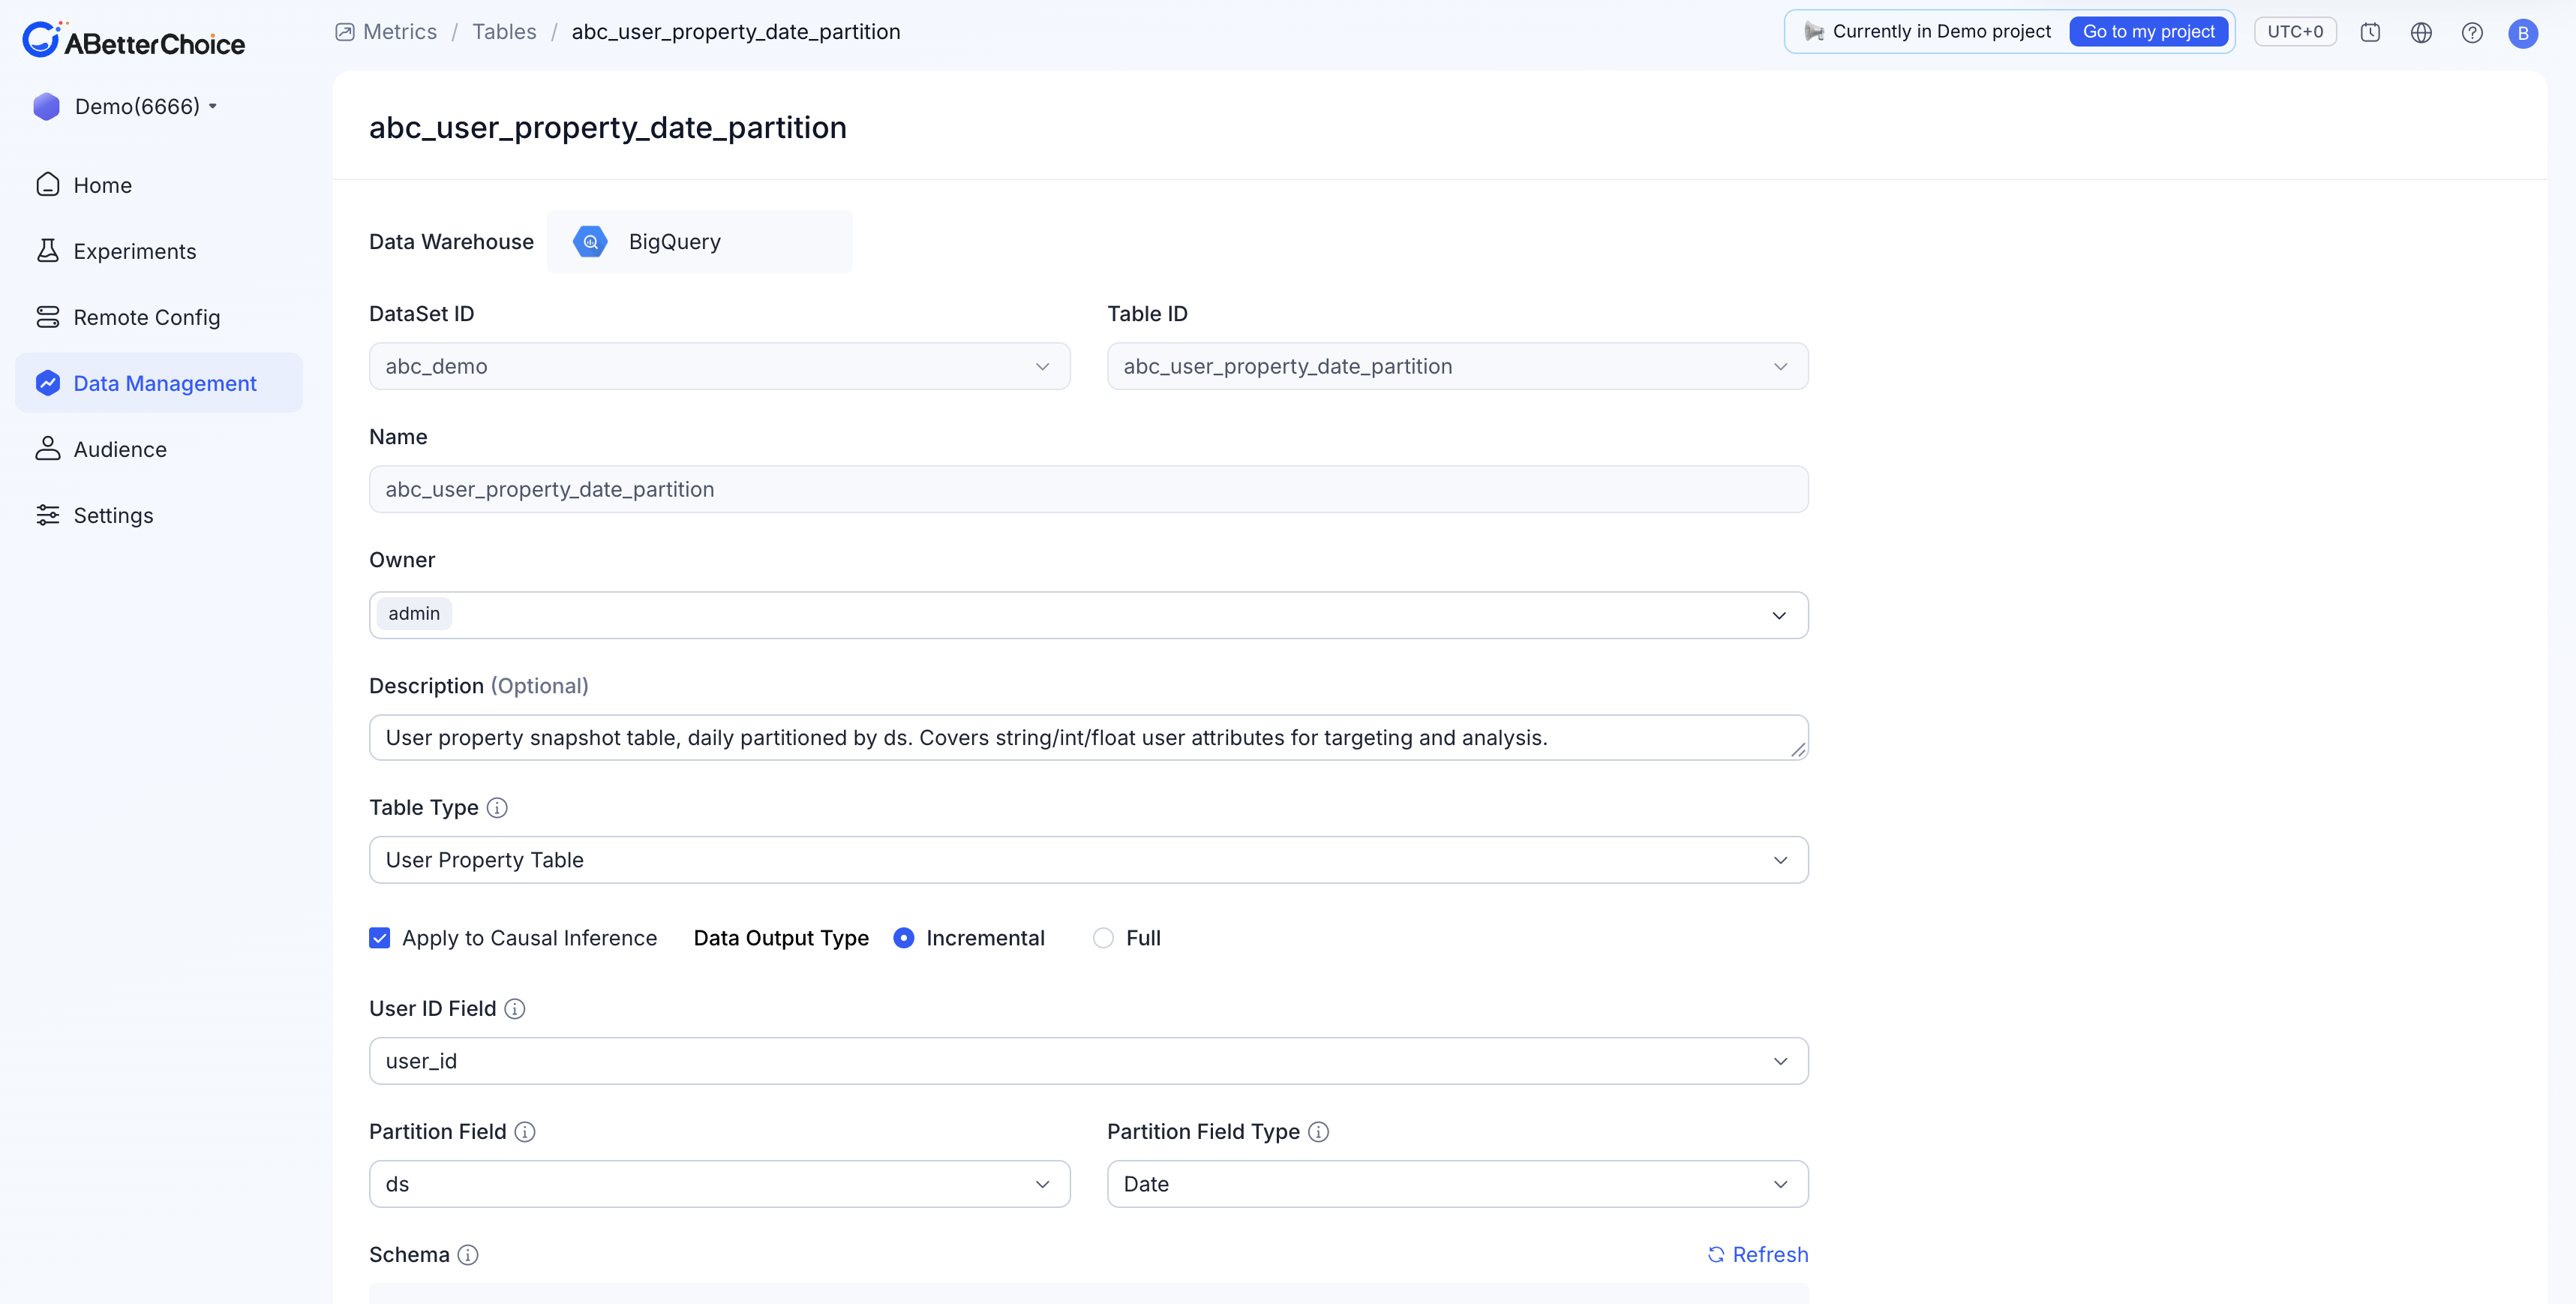Open the help question mark icon
Screen dimensions: 2576x1304
[2472, 32]
